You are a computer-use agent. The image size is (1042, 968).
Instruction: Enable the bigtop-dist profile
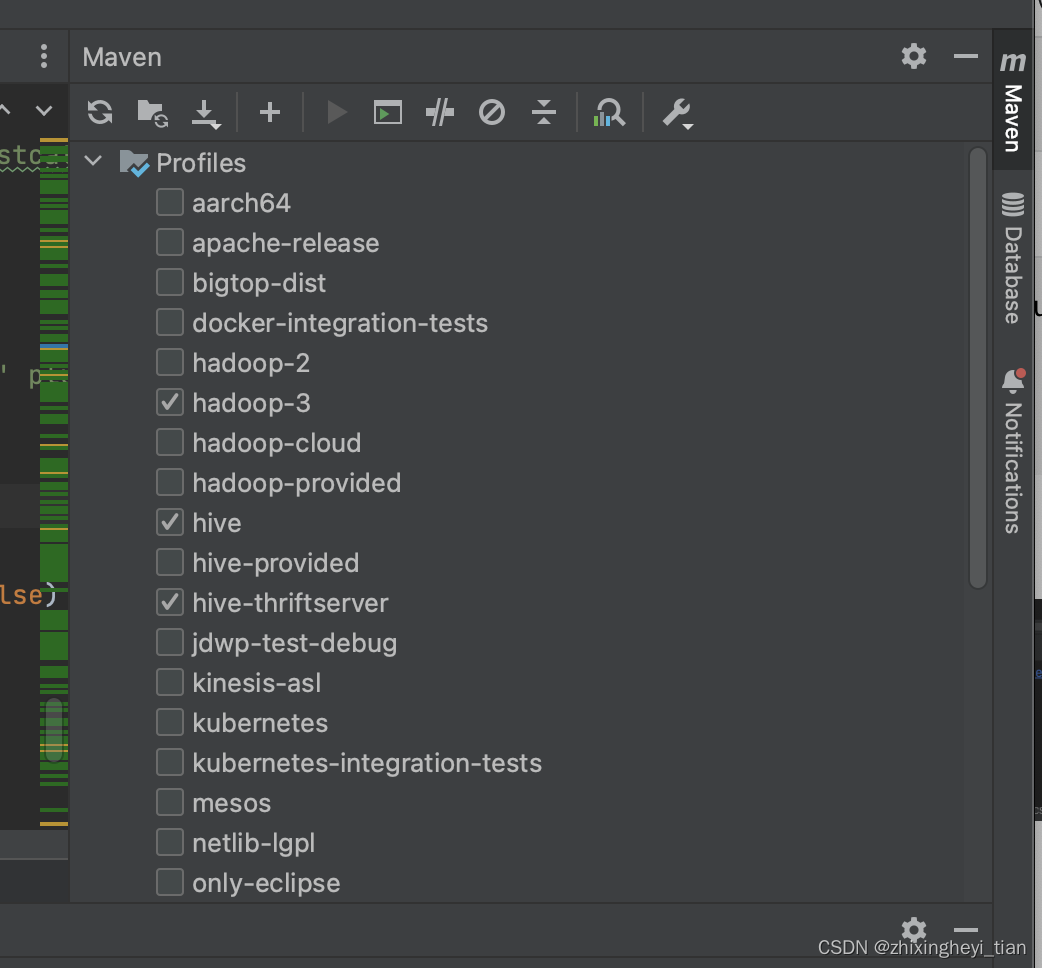[x=170, y=282]
